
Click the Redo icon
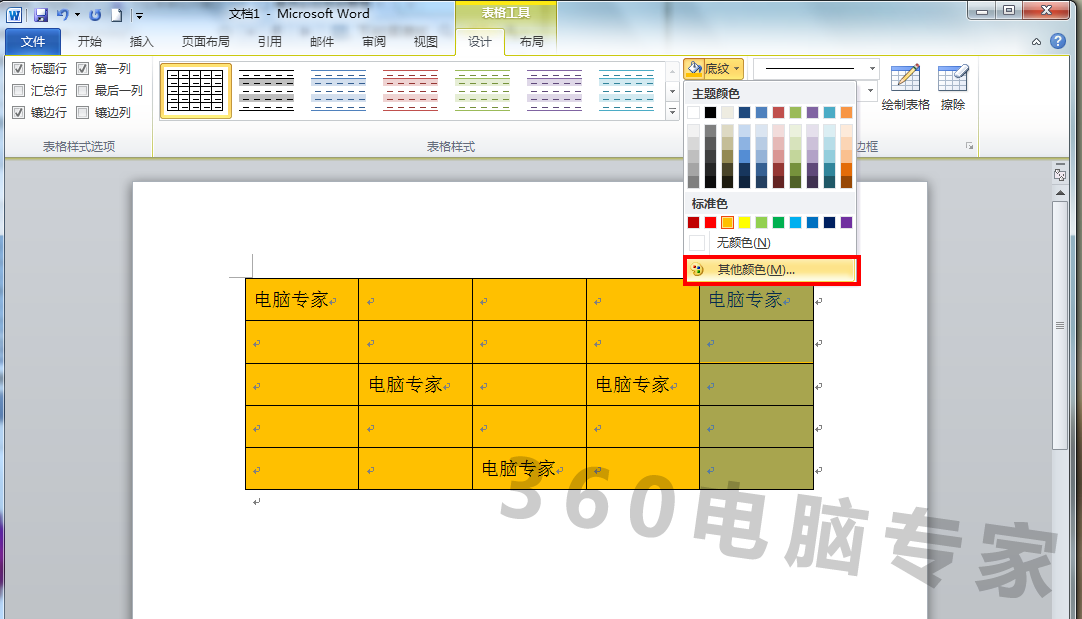(x=95, y=14)
